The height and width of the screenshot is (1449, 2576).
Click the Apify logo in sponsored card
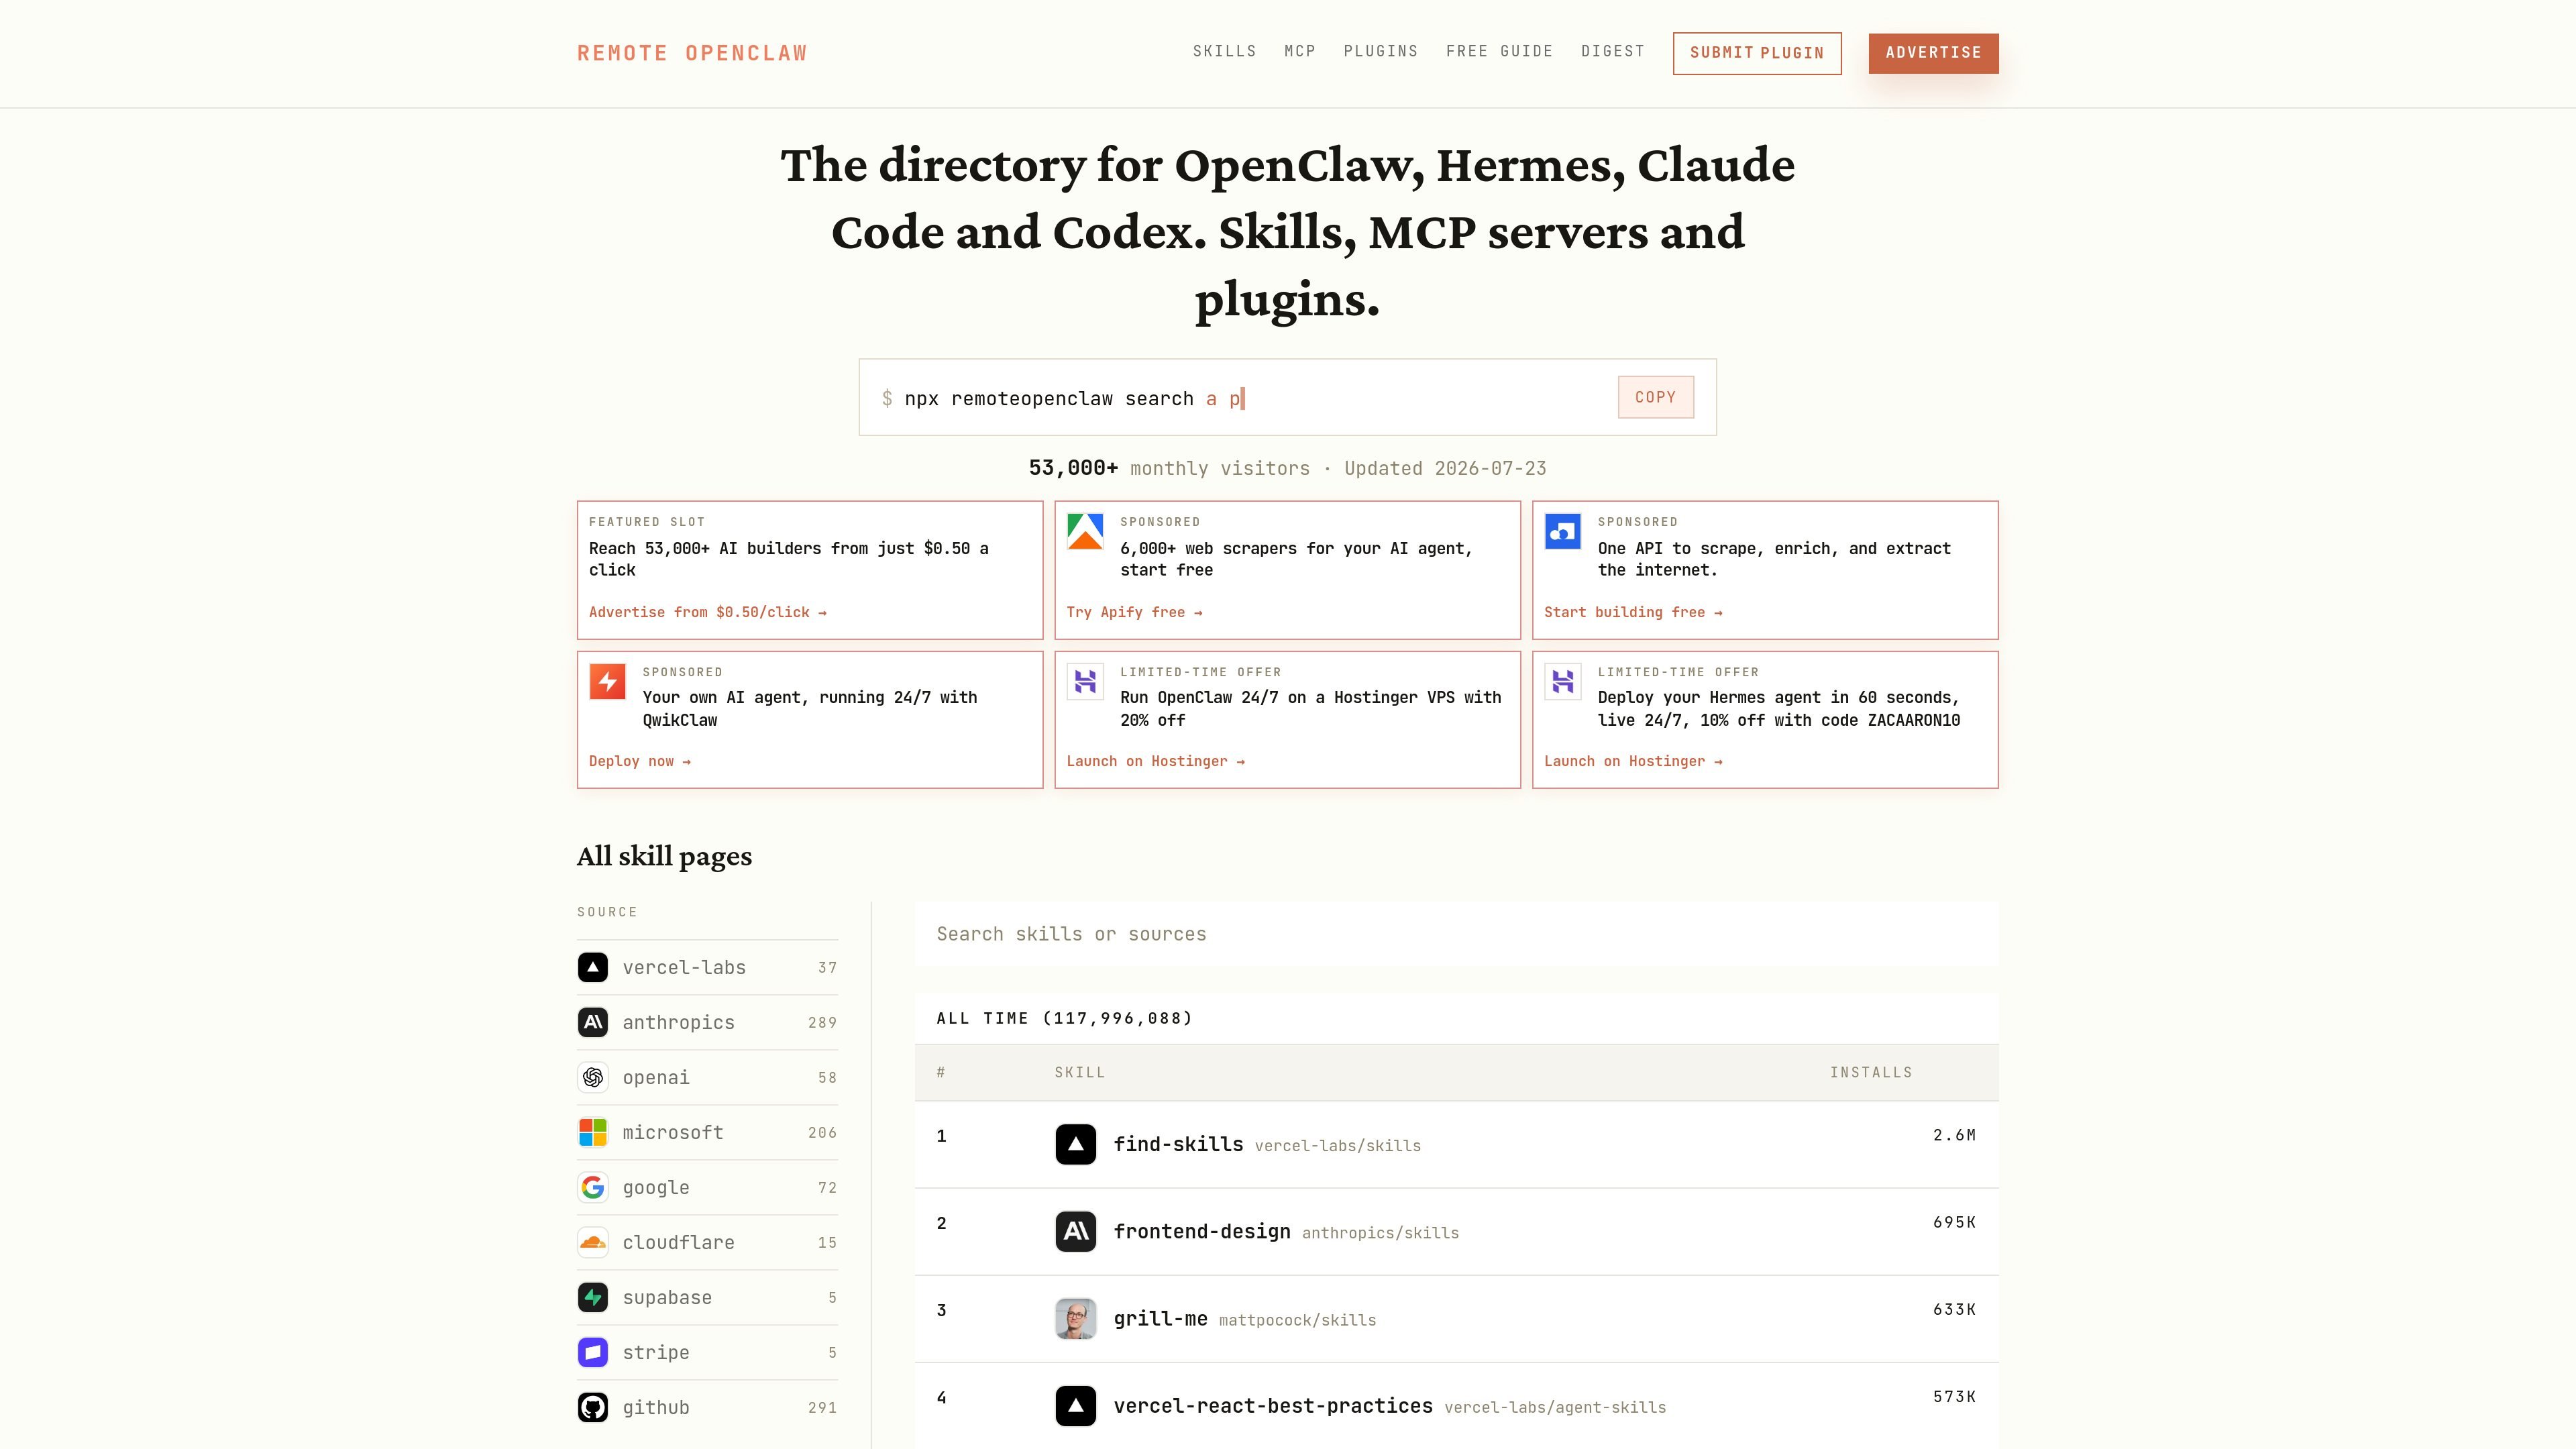(1085, 531)
